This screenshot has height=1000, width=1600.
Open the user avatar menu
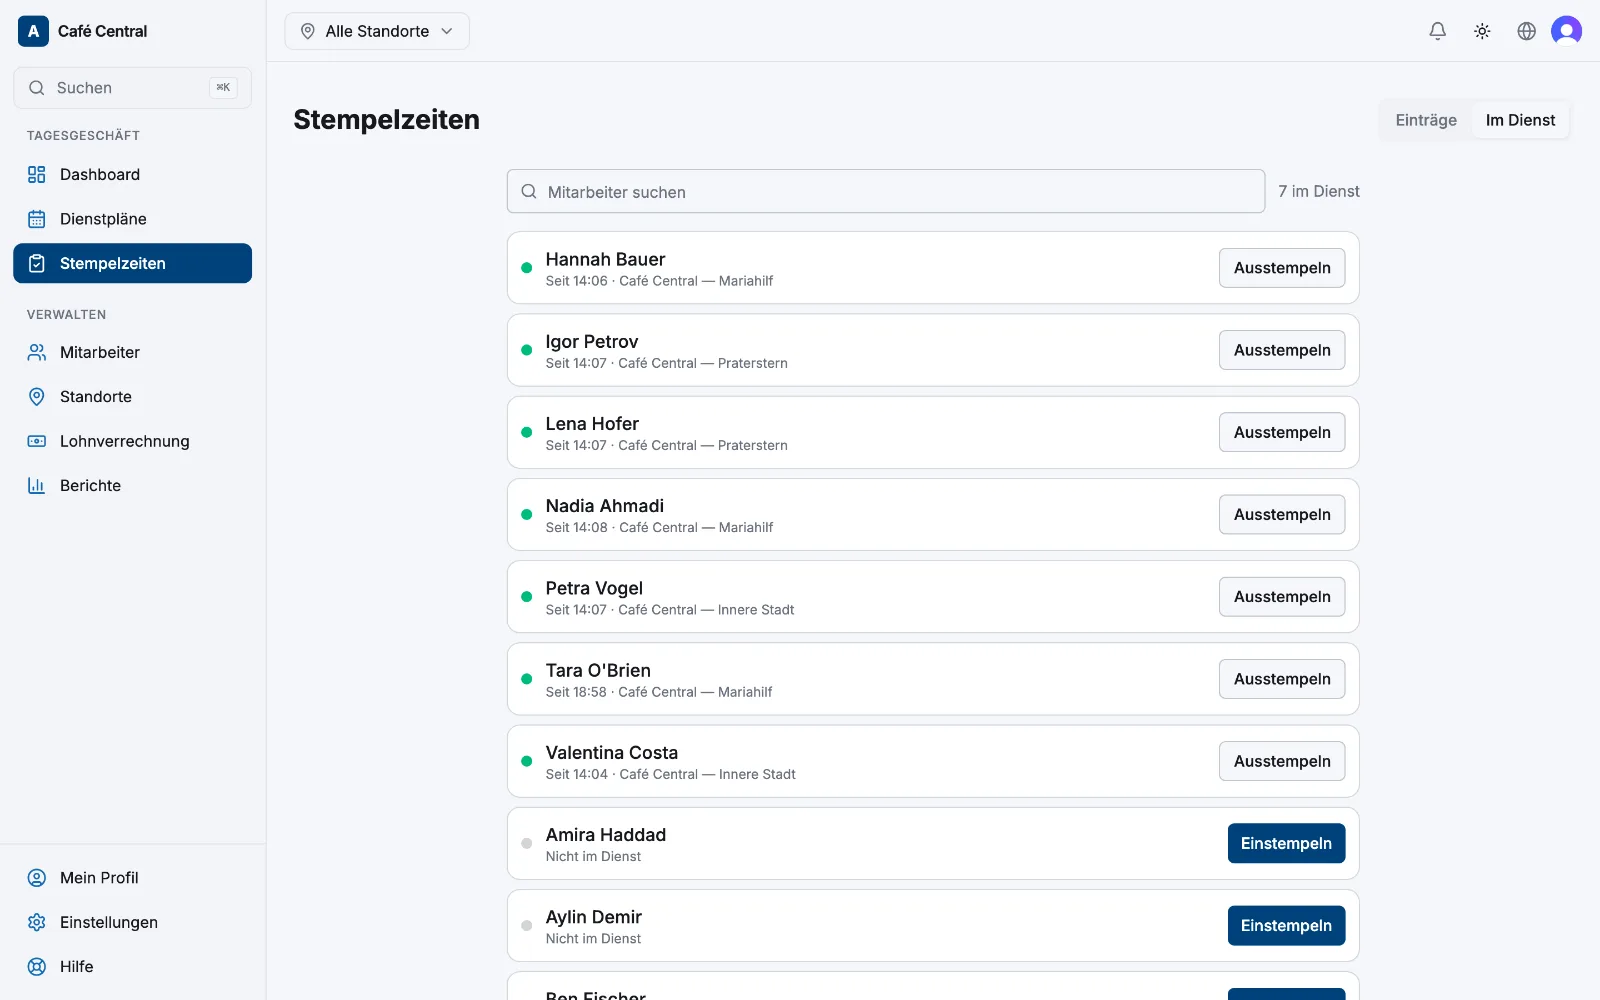[1566, 31]
